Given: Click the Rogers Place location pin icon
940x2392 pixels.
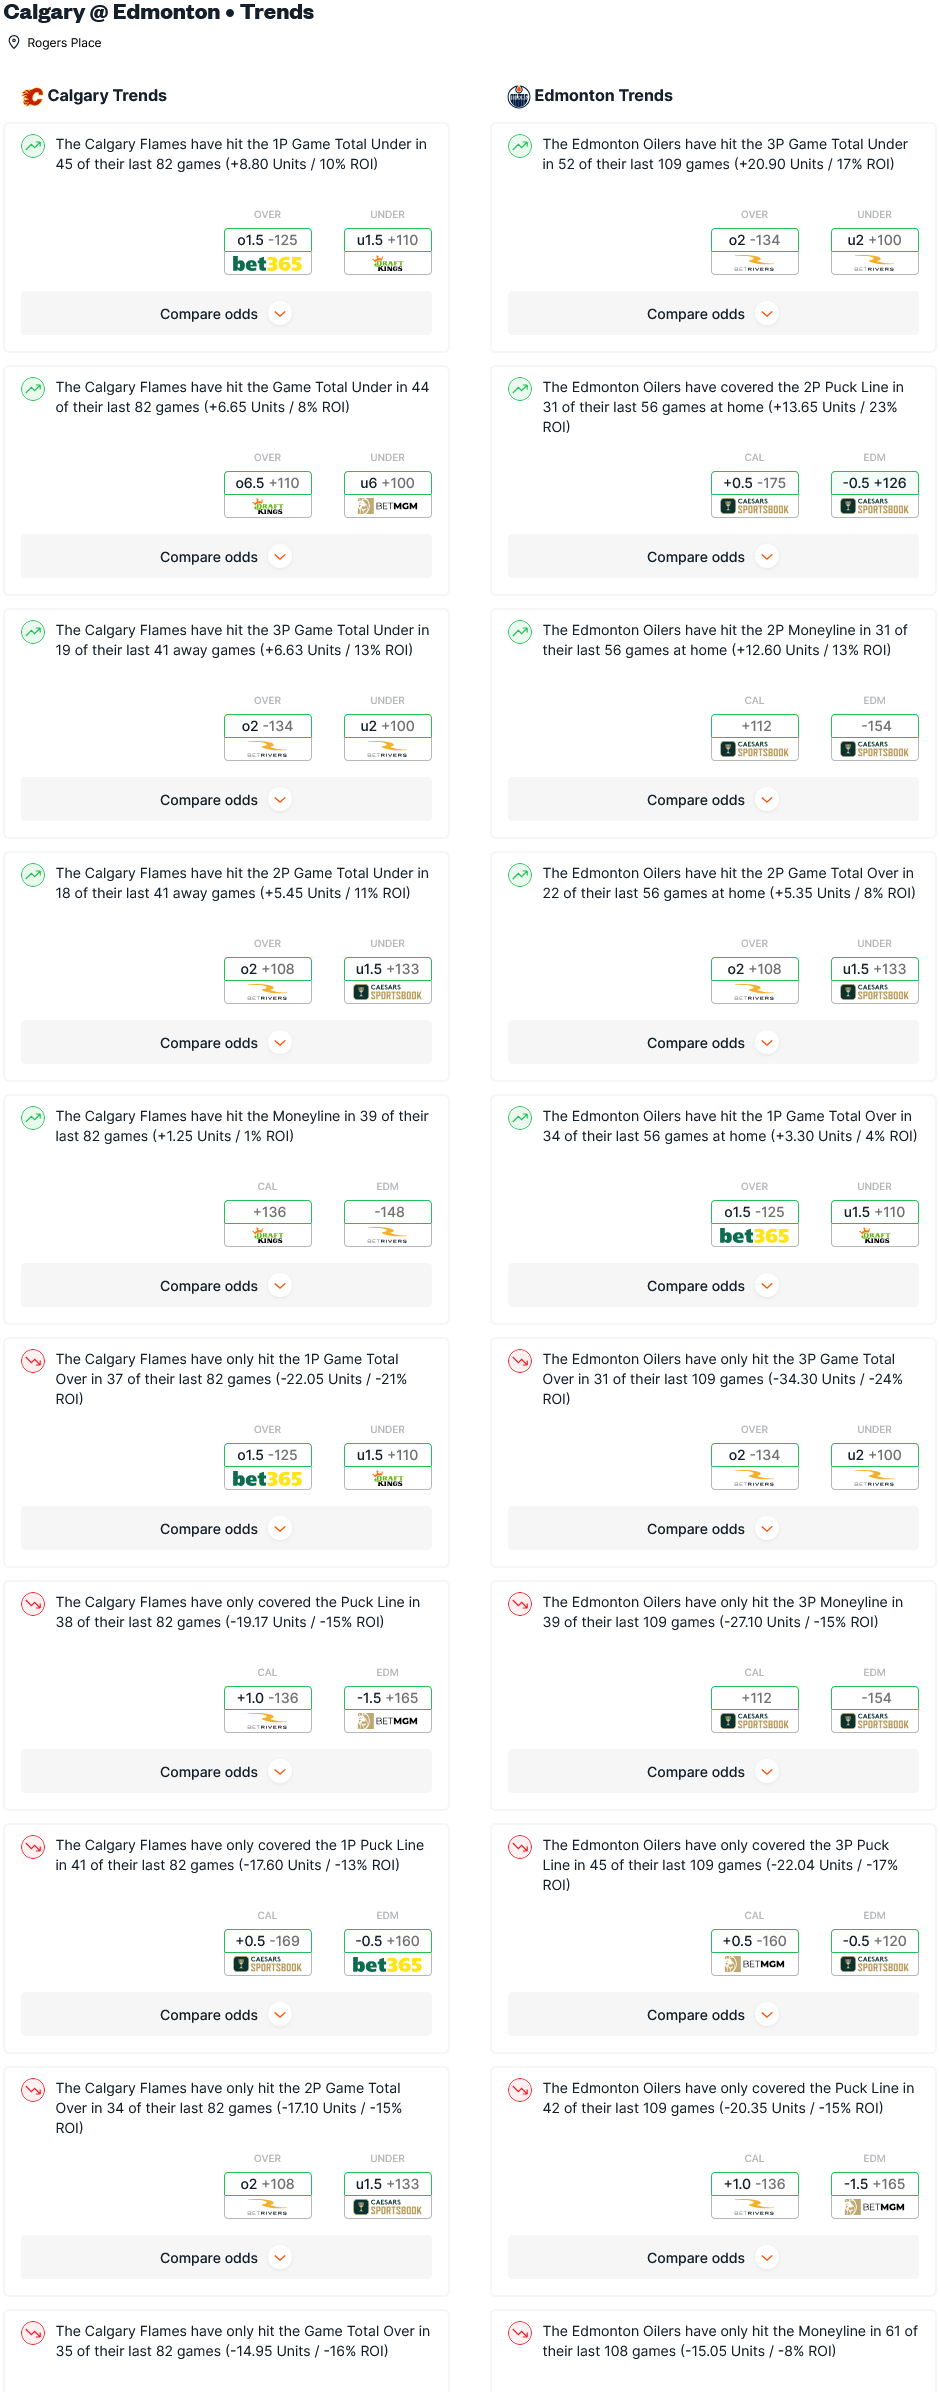Looking at the screenshot, I should (14, 43).
